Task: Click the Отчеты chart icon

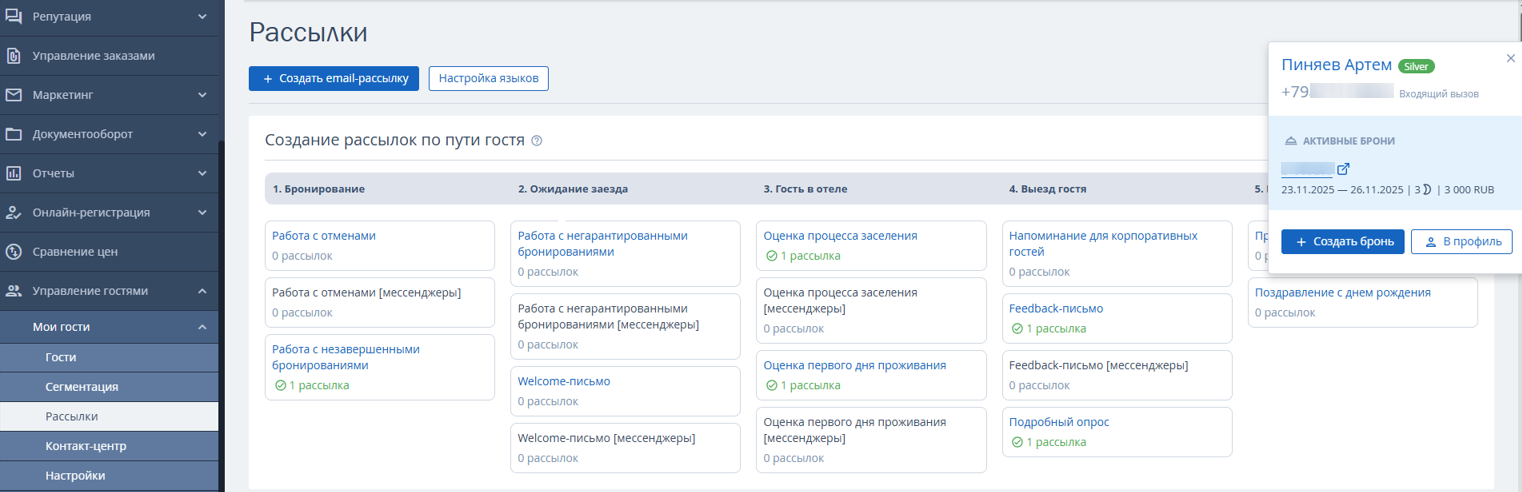Action: 14,173
